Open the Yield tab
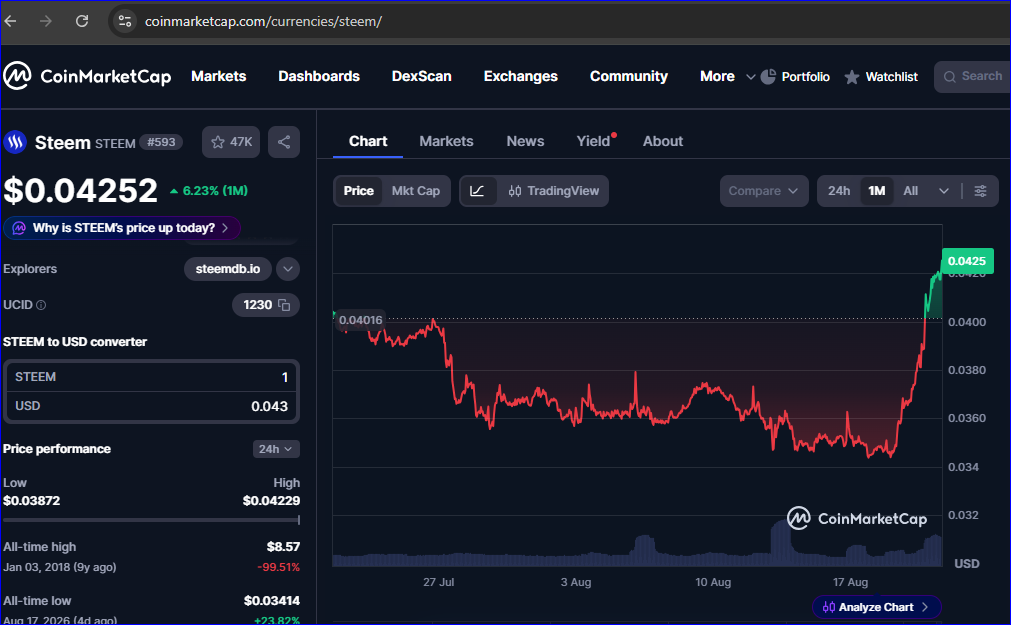This screenshot has height=625, width=1011. coord(593,141)
